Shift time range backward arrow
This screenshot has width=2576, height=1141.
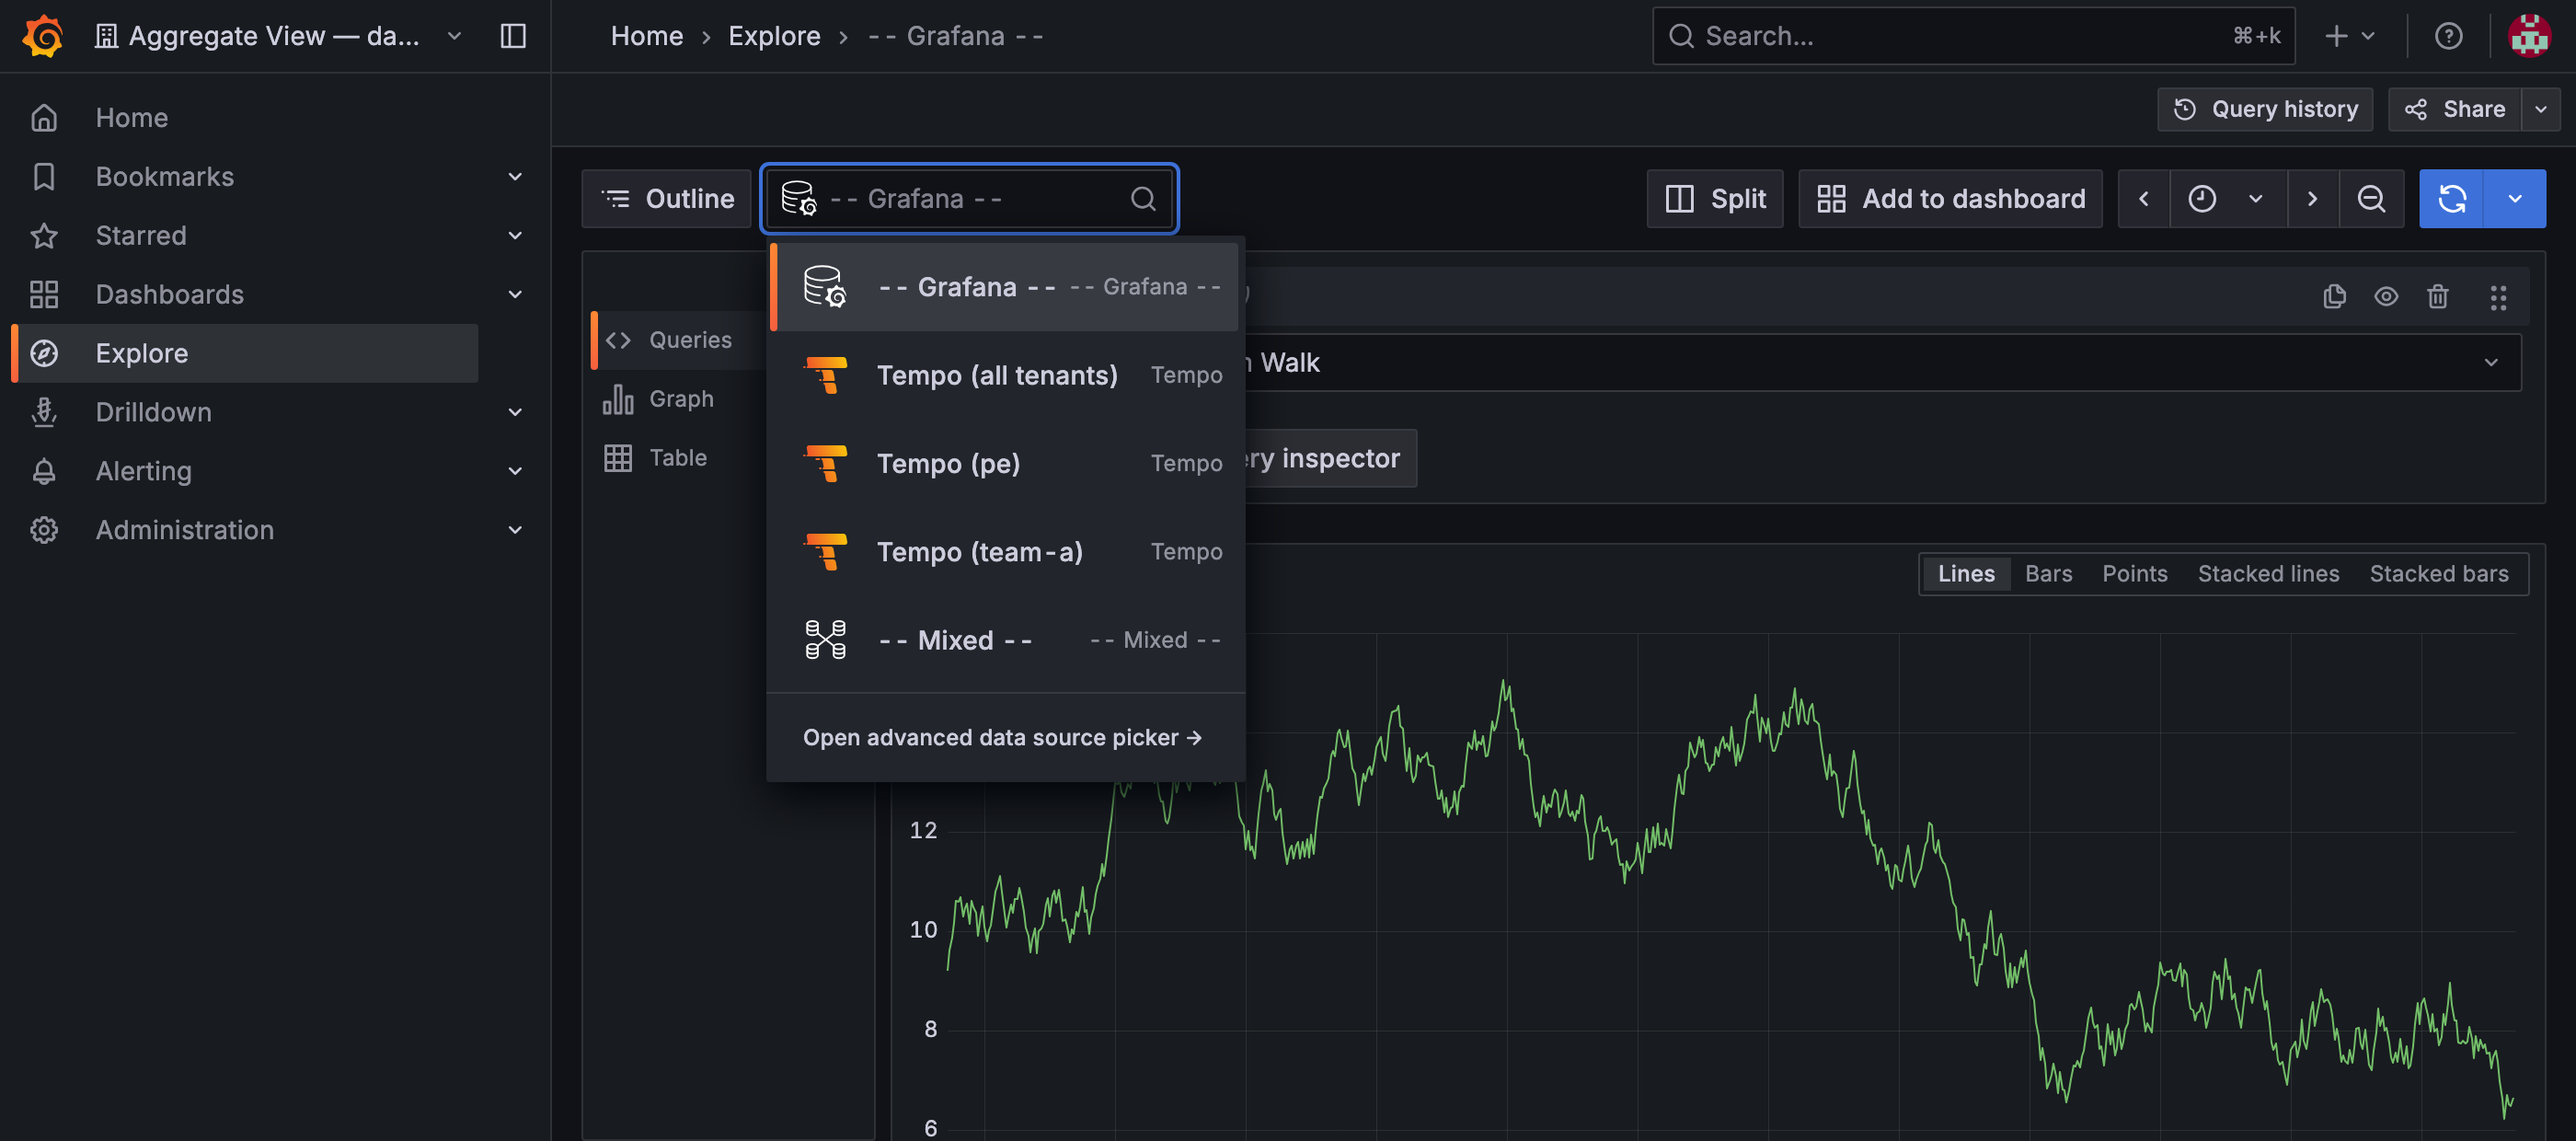pyautogui.click(x=2143, y=199)
